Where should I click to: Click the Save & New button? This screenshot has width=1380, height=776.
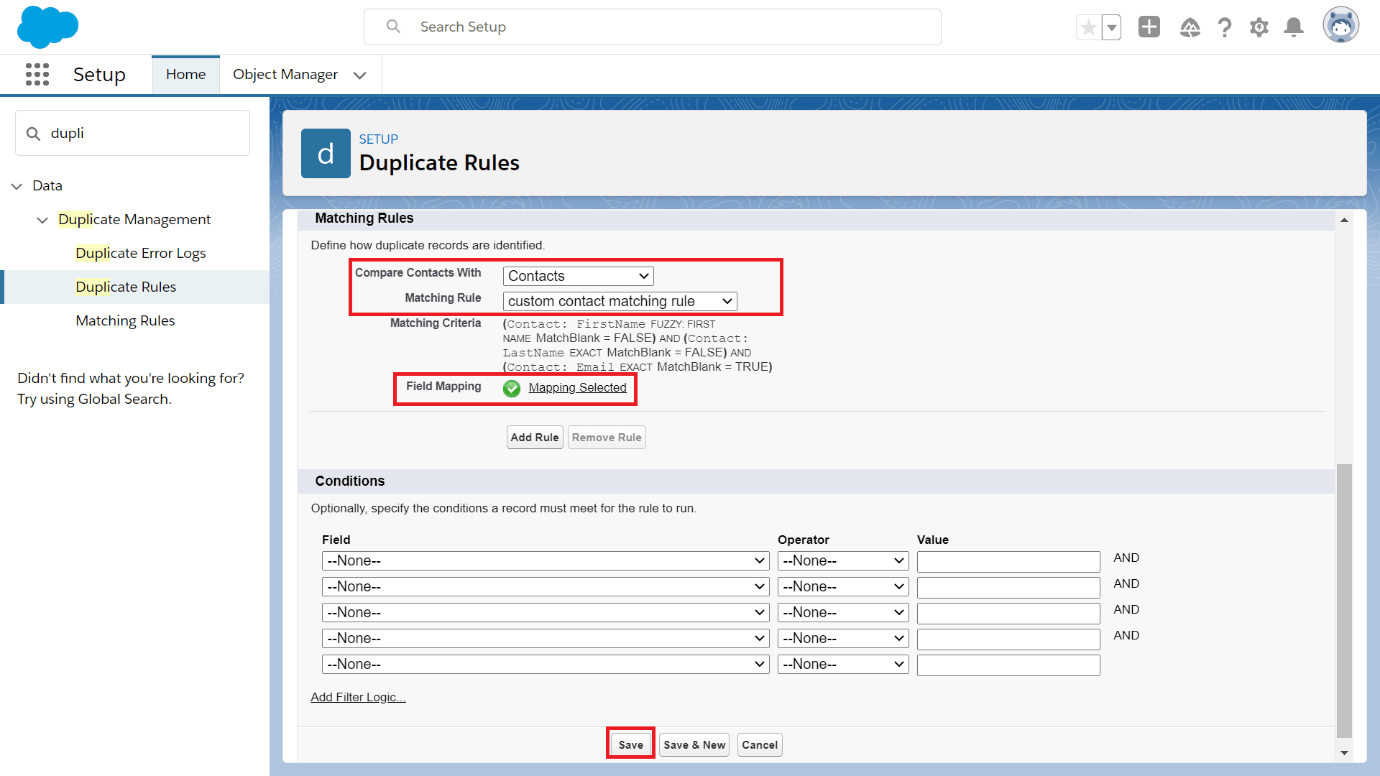point(694,745)
